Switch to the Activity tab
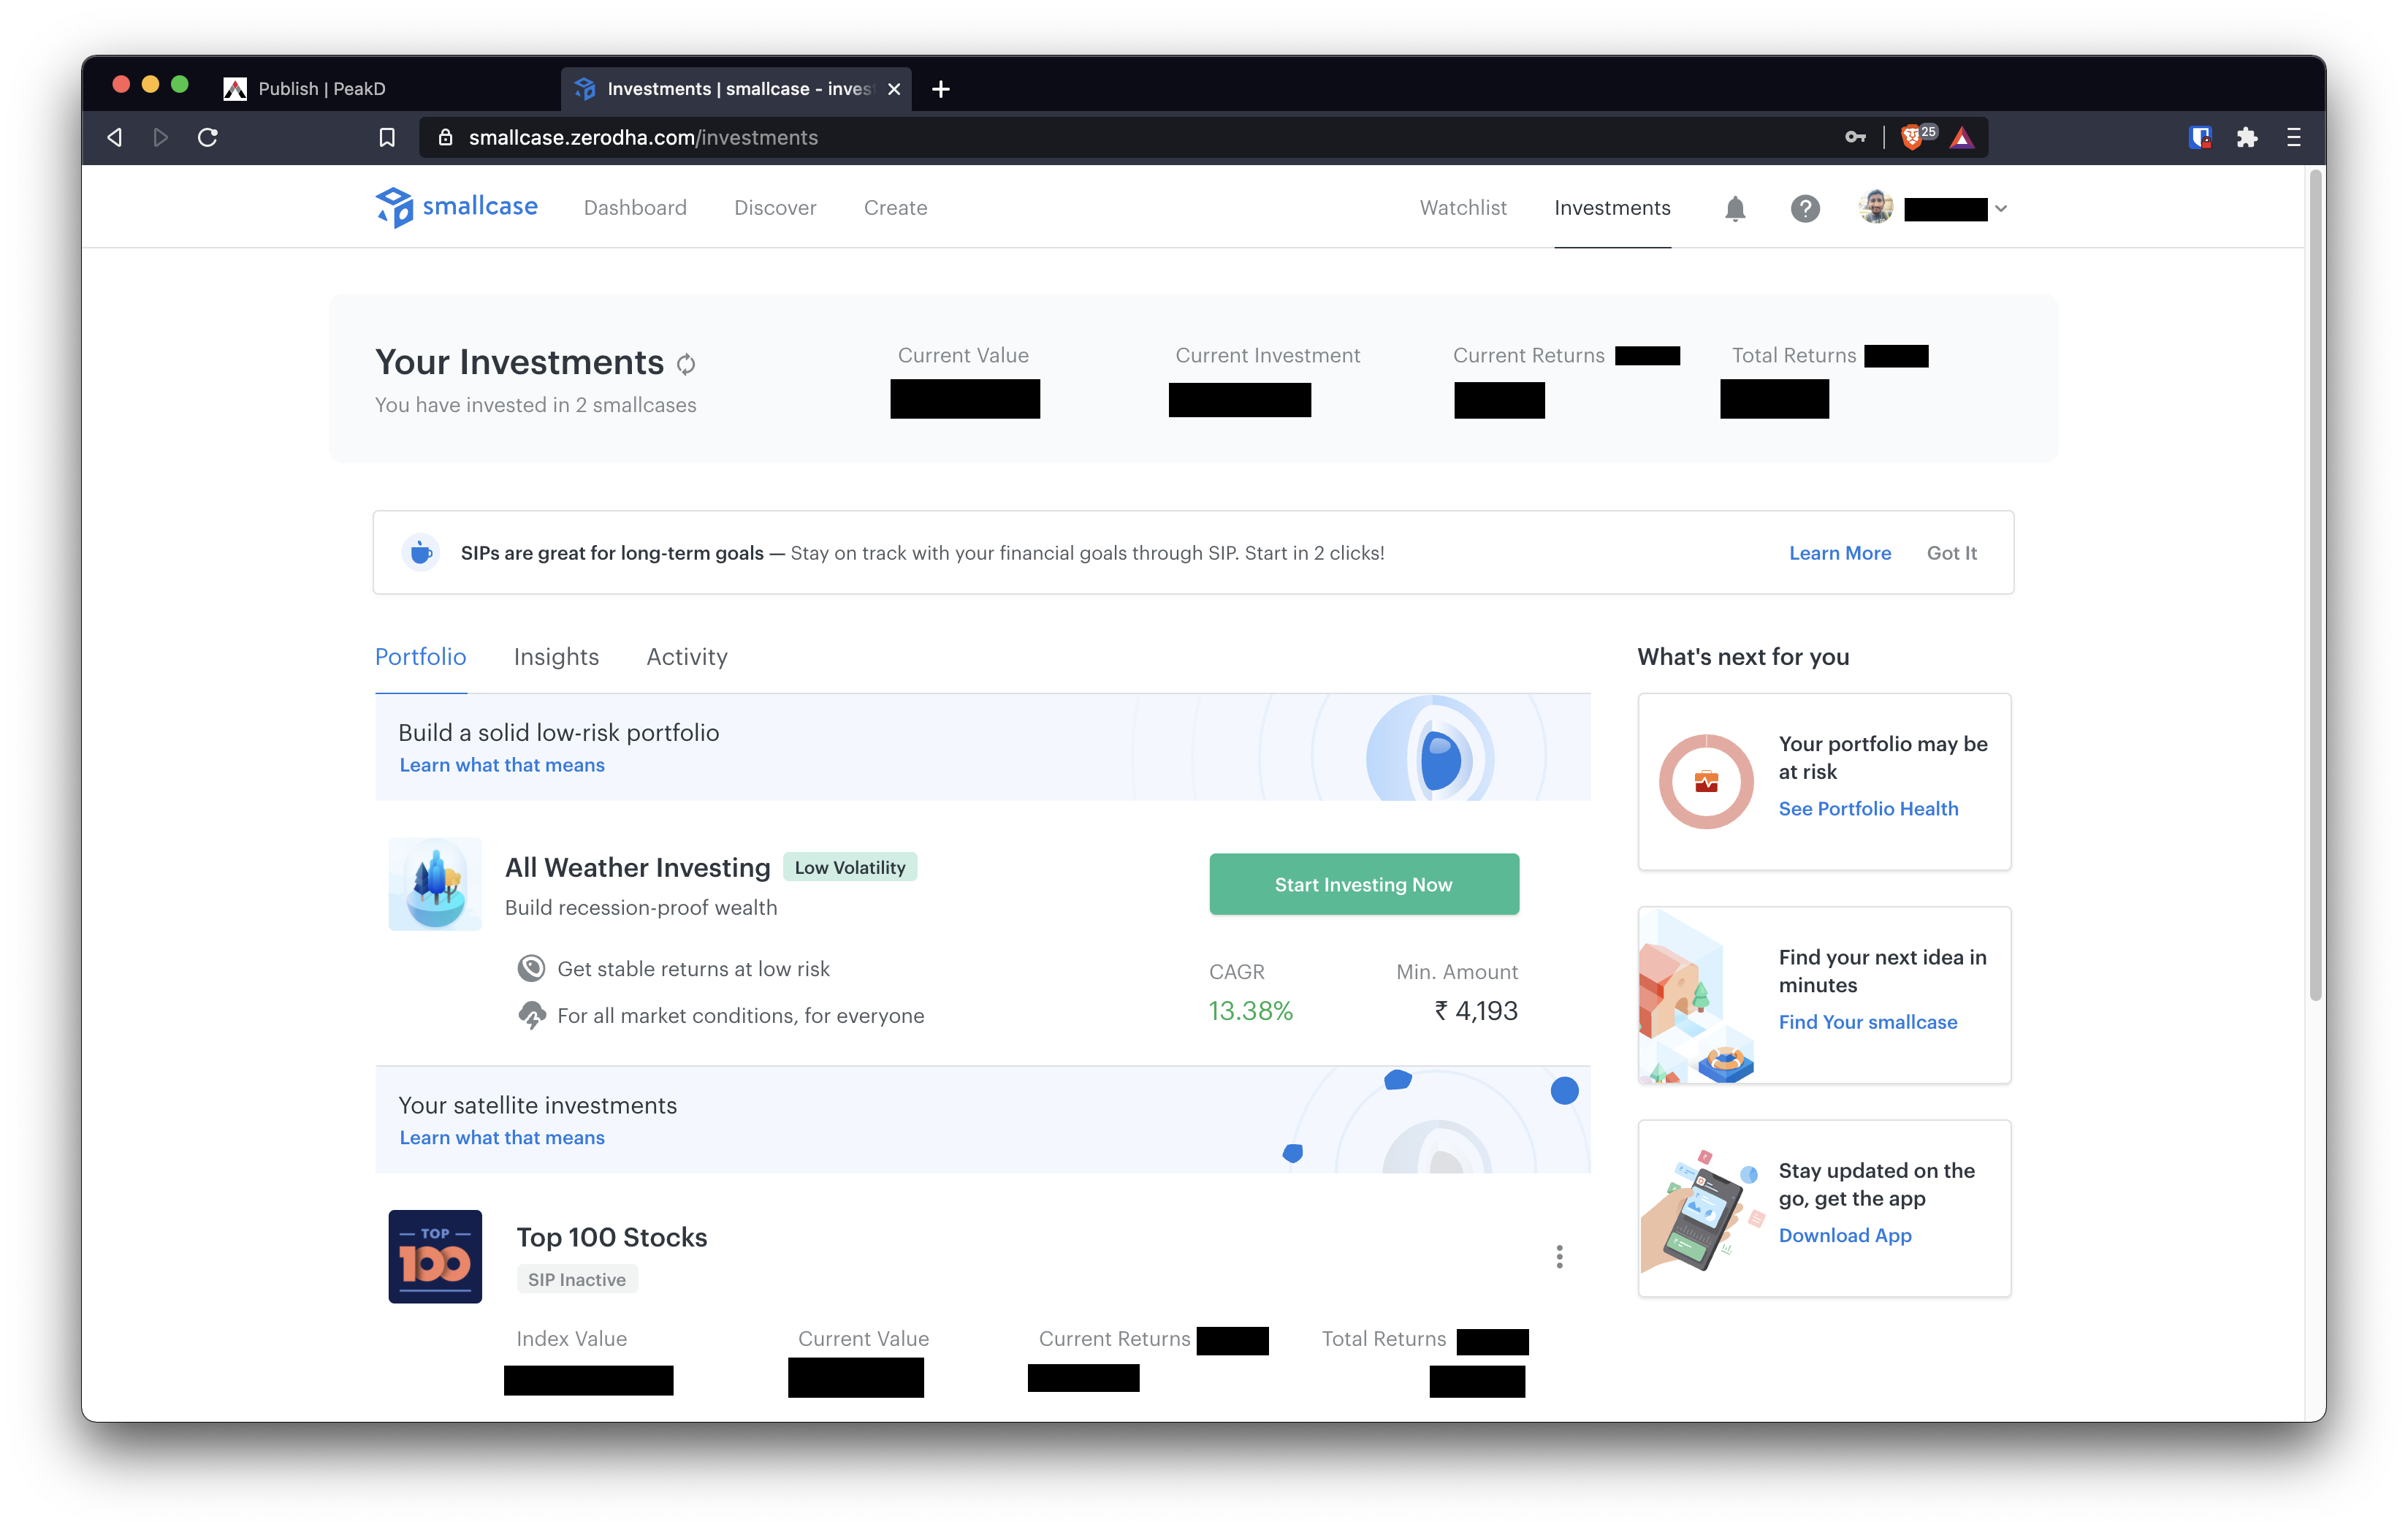The width and height of the screenshot is (2408, 1530). pyautogui.click(x=687, y=657)
